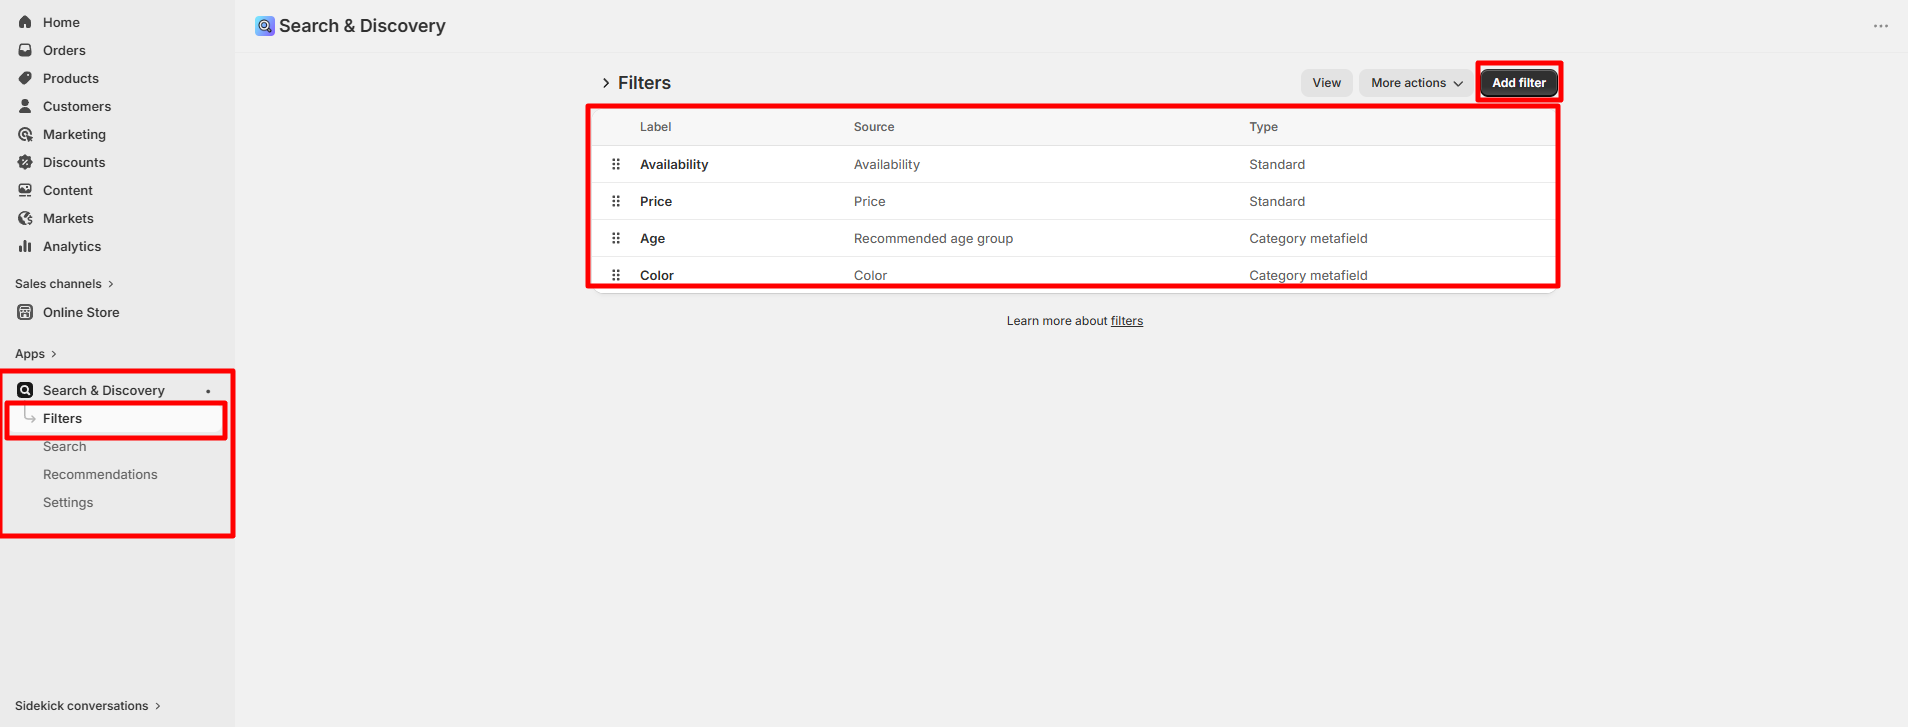Click the Discounts badge icon
1908x727 pixels.
pyautogui.click(x=25, y=162)
